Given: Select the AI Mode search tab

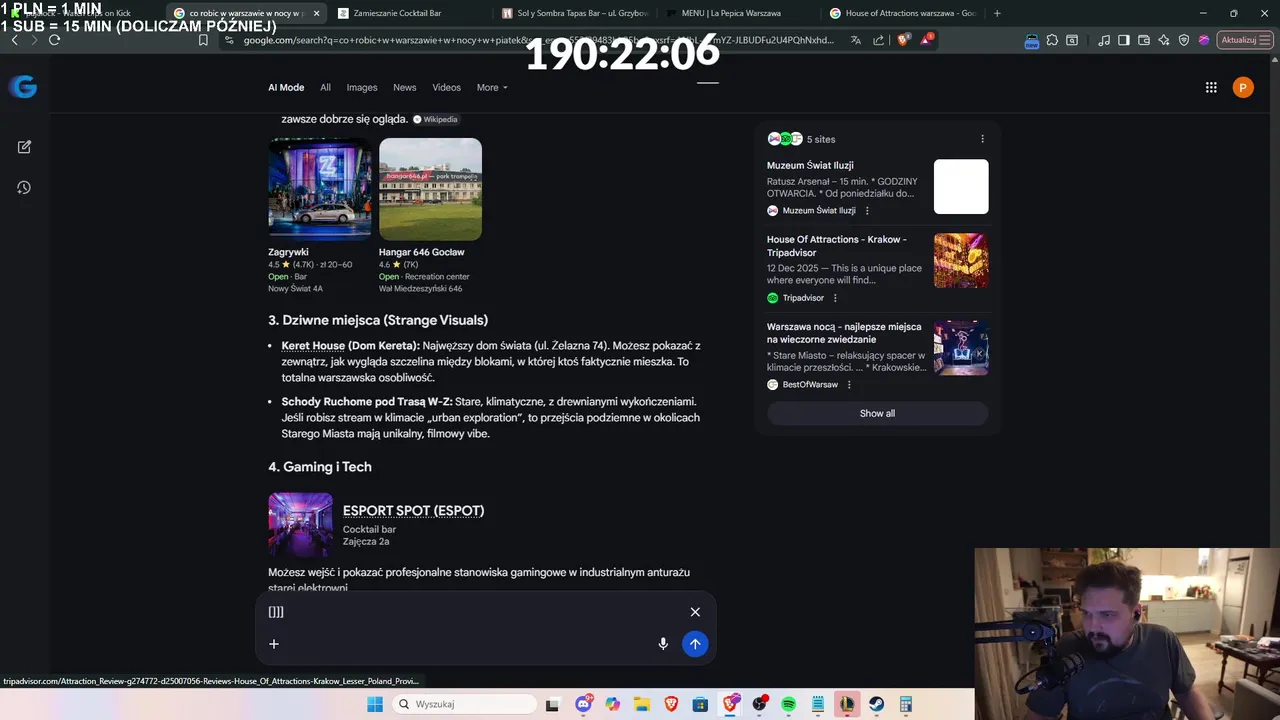Looking at the screenshot, I should click(286, 88).
